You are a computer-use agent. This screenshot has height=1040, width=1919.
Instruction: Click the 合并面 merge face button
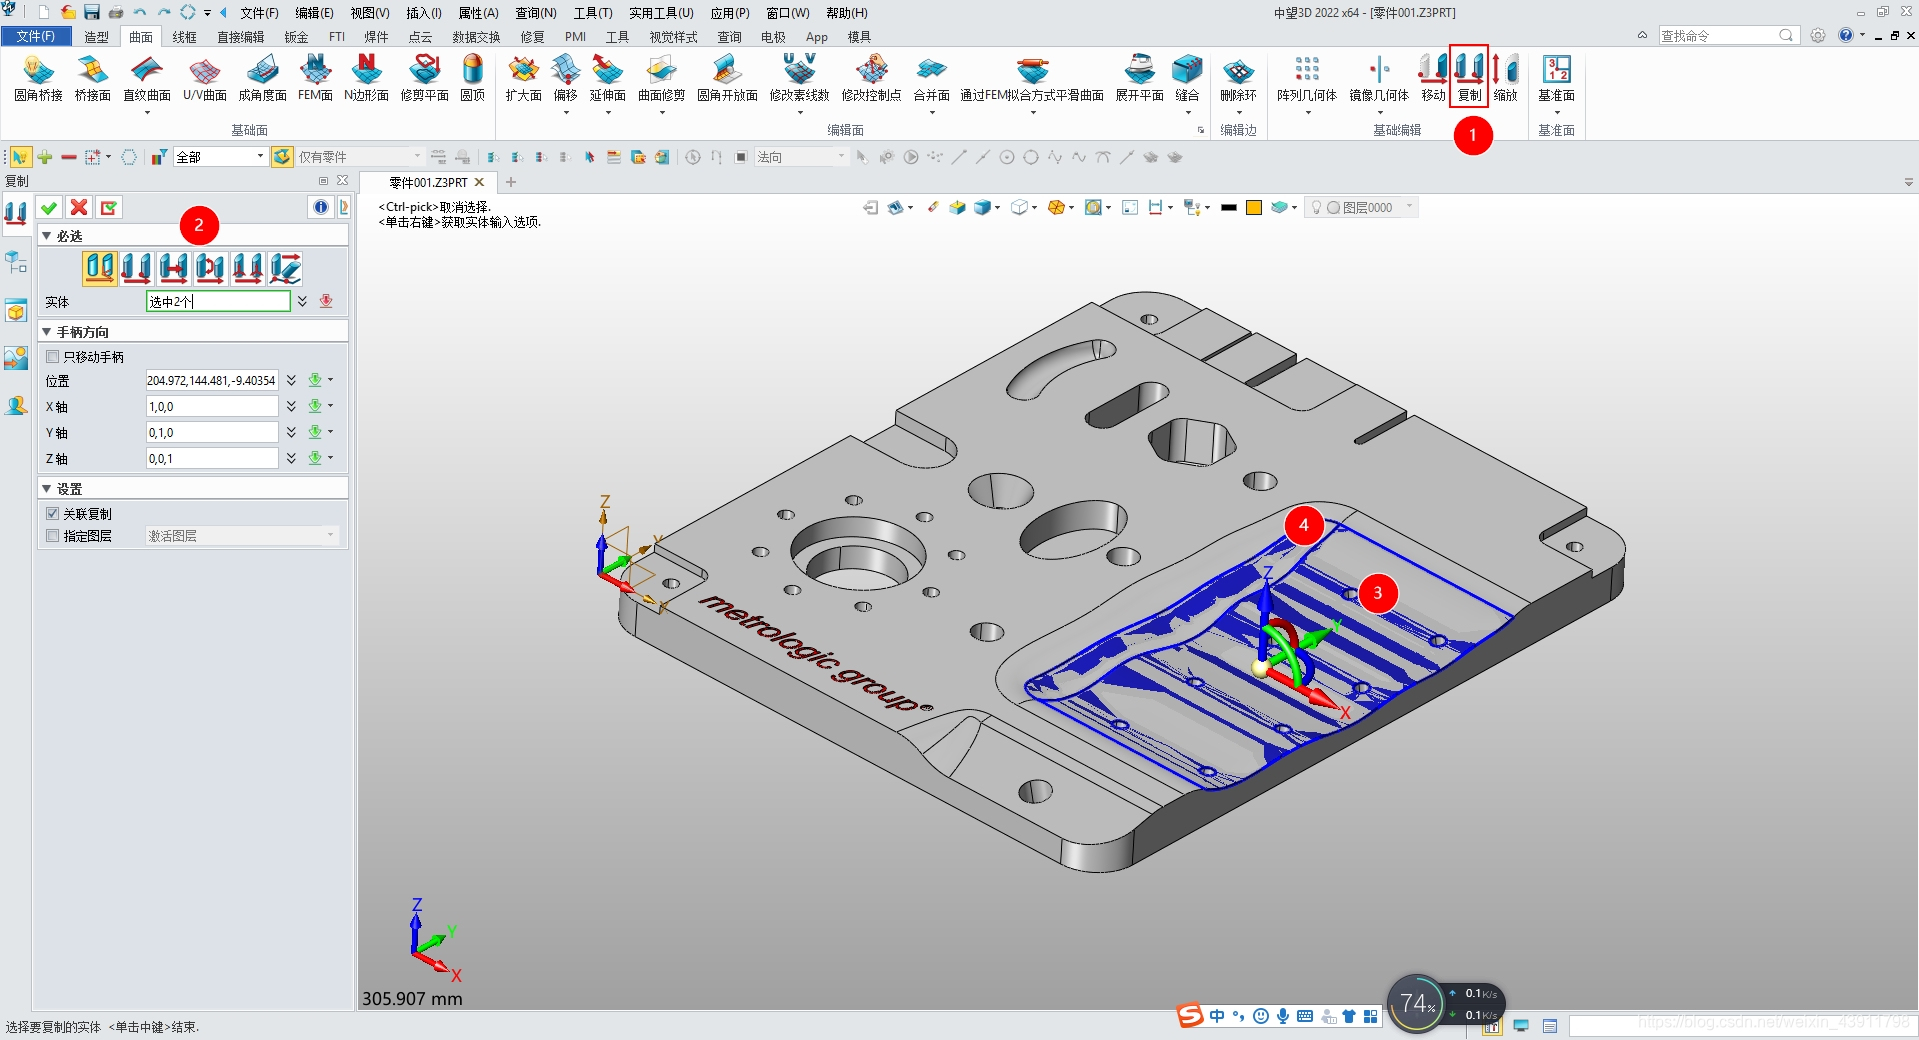(931, 78)
